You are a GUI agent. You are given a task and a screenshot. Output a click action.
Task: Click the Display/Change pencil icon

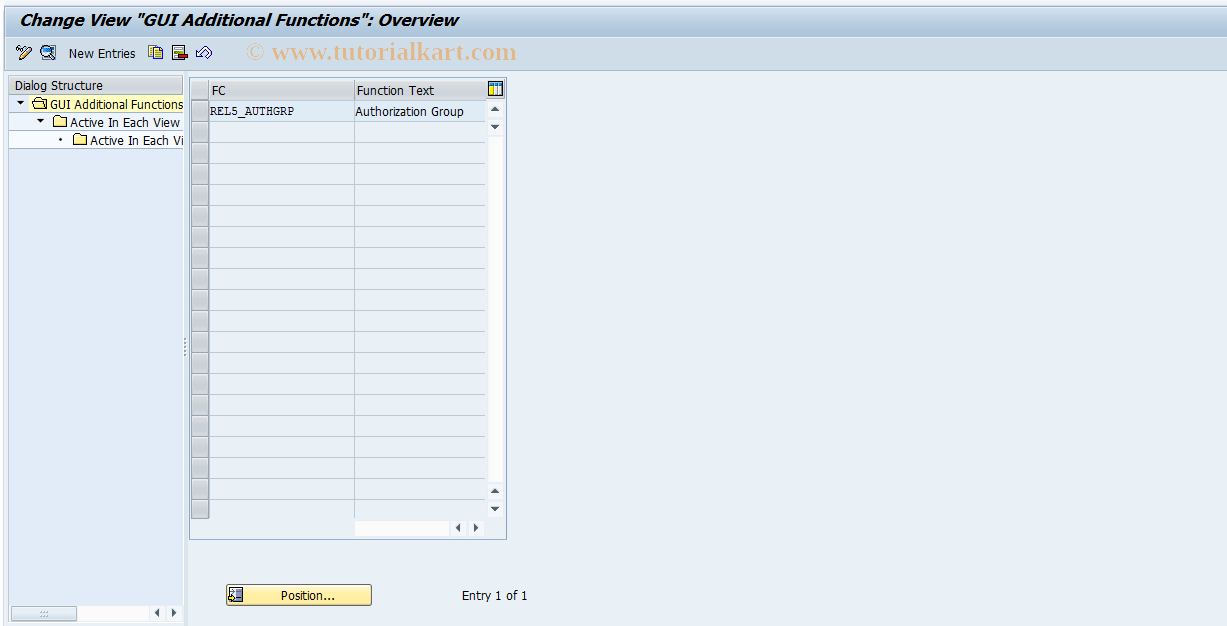24,53
